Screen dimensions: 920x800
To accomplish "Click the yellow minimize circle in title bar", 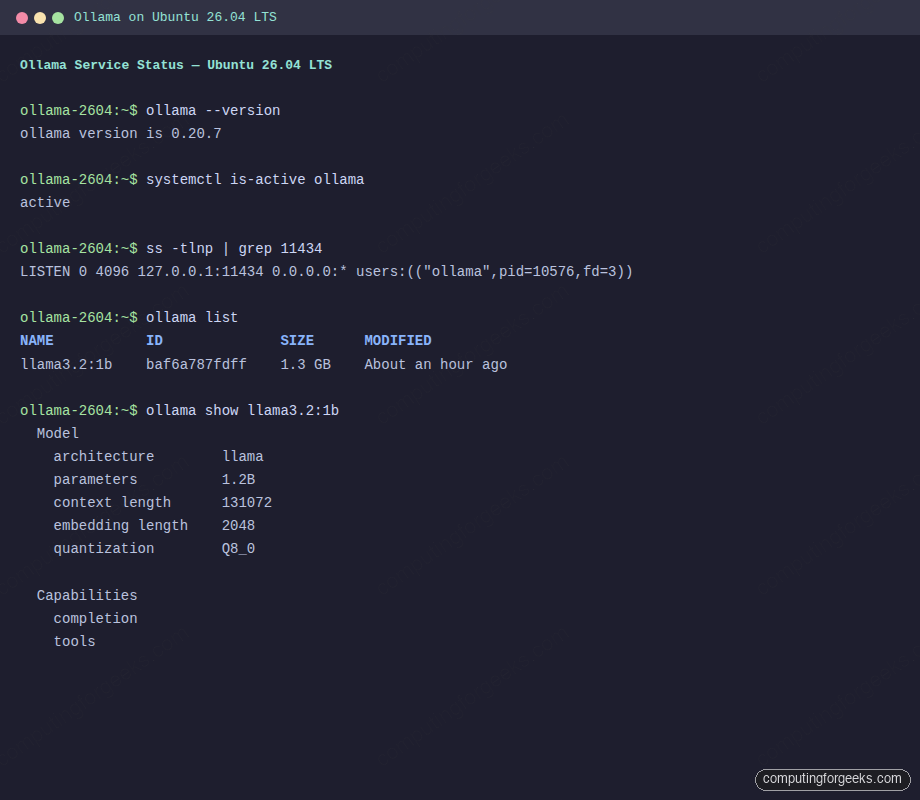I will click(39, 17).
